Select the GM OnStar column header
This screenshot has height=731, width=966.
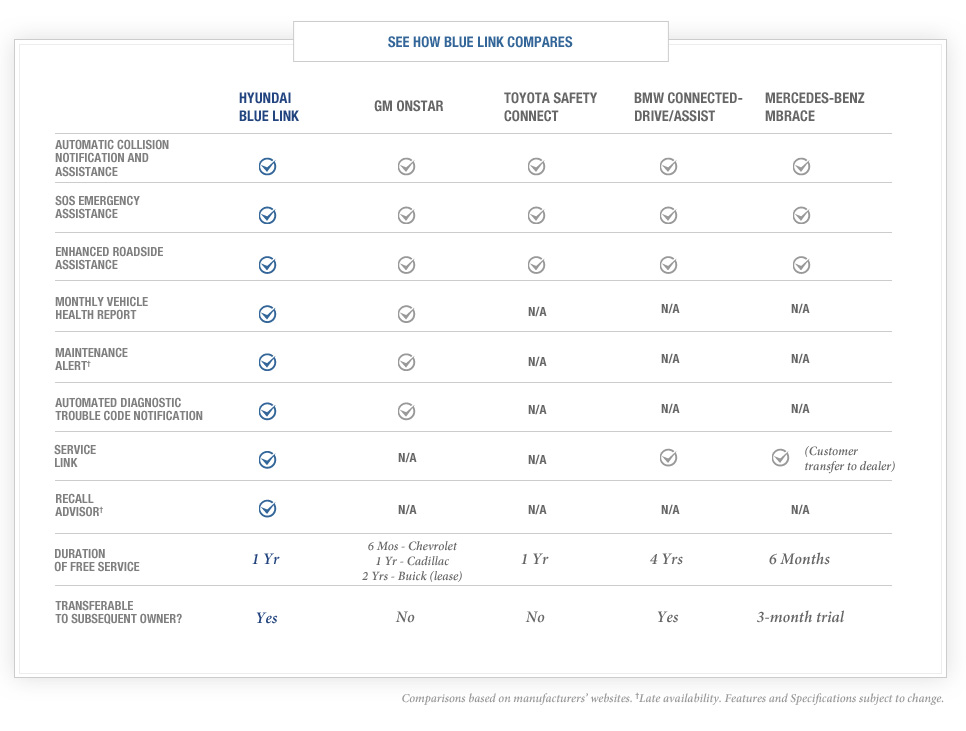click(x=408, y=107)
